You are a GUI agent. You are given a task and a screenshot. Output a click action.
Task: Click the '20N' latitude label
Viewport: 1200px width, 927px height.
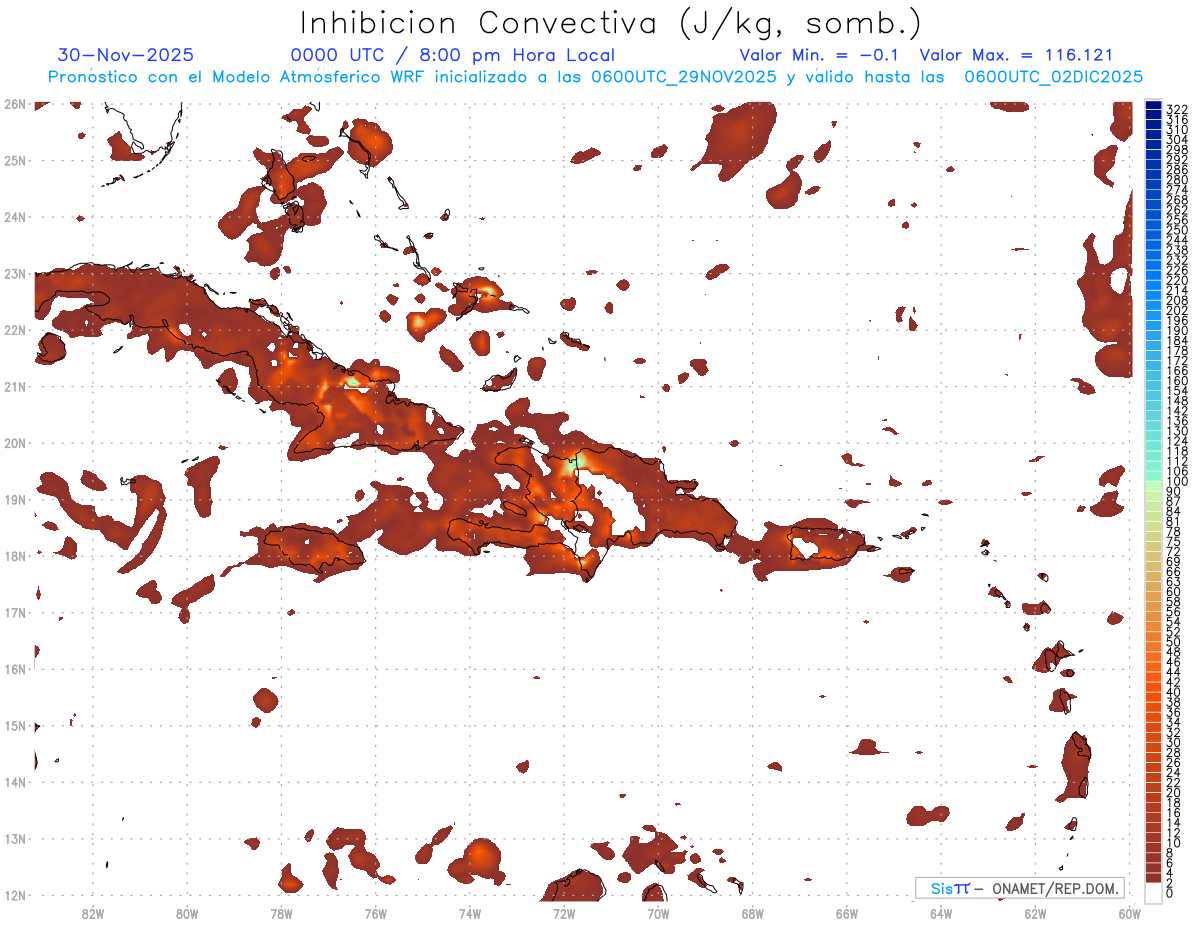pyautogui.click(x=14, y=442)
